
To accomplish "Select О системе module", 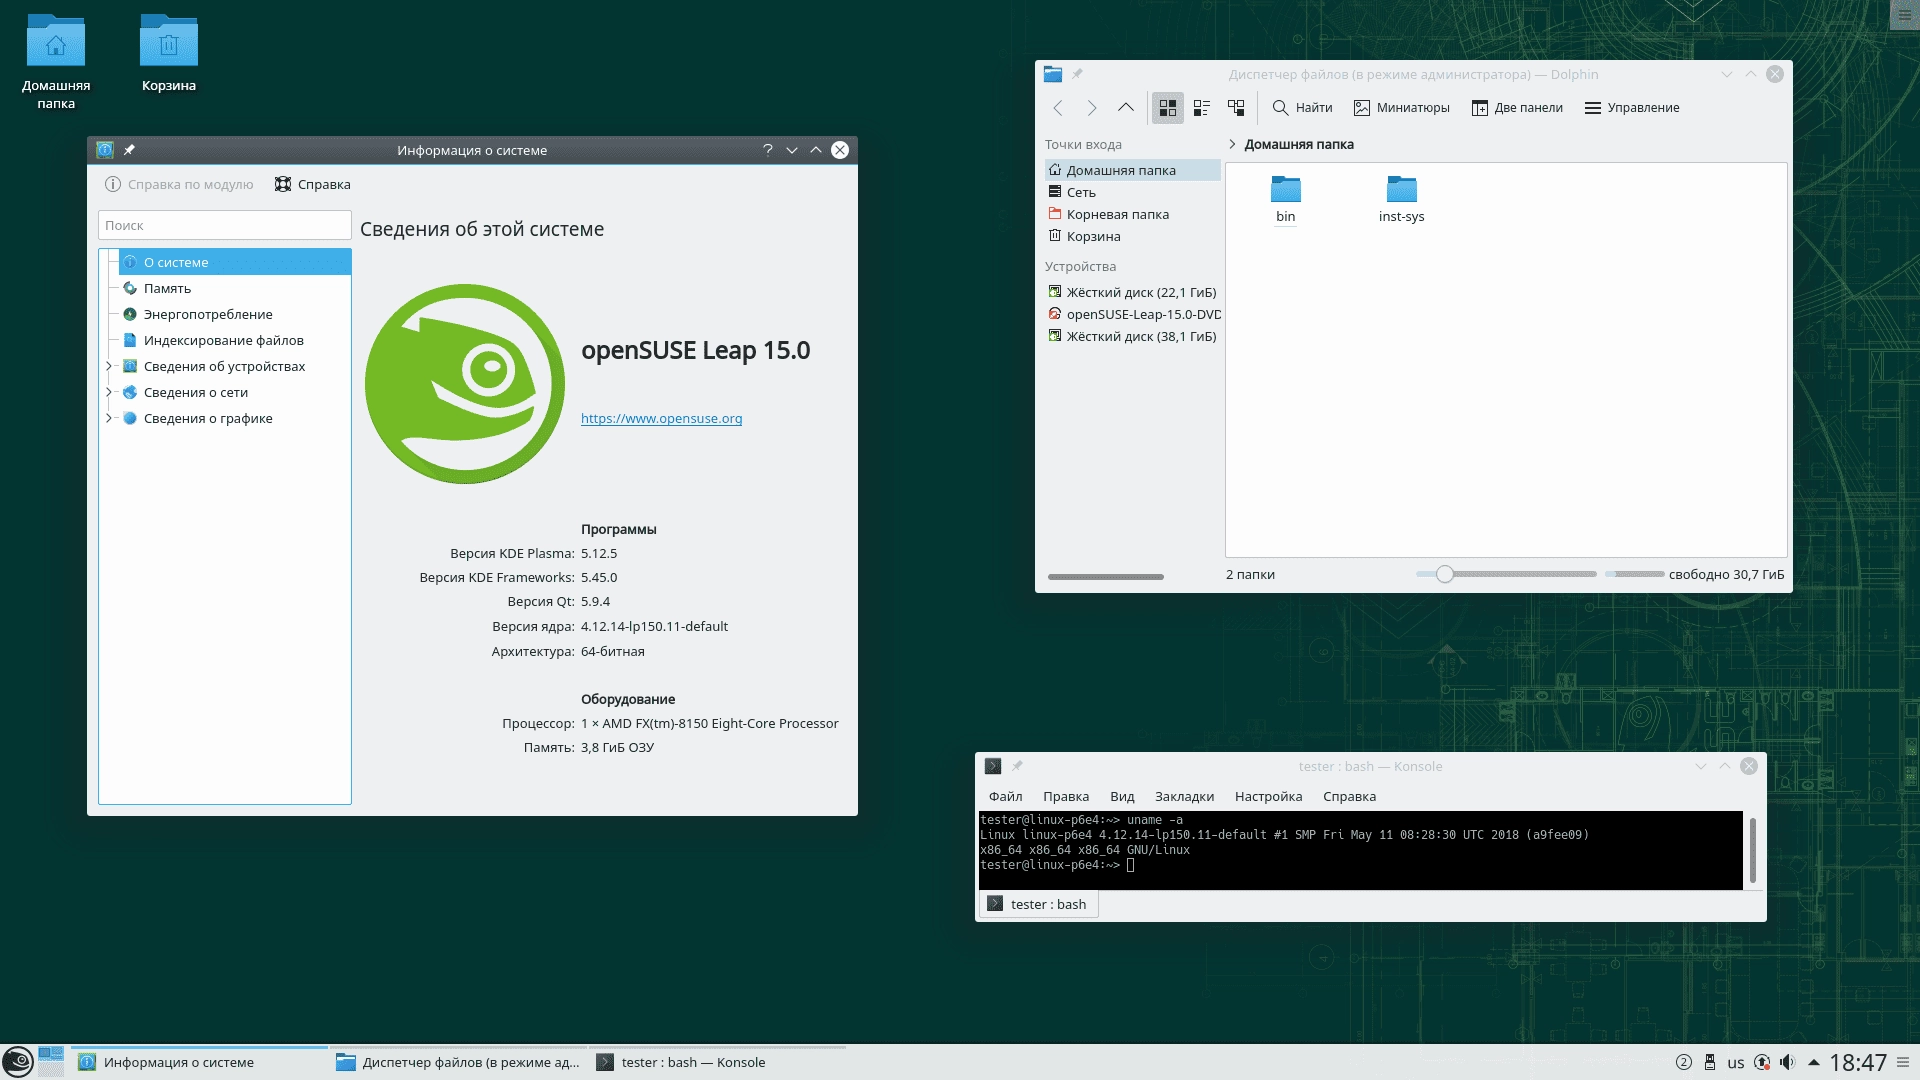I will [235, 262].
